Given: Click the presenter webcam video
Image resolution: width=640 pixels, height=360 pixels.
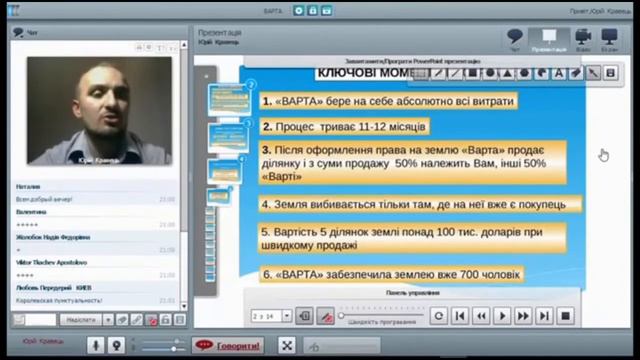Looking at the screenshot, I should coord(99,111).
